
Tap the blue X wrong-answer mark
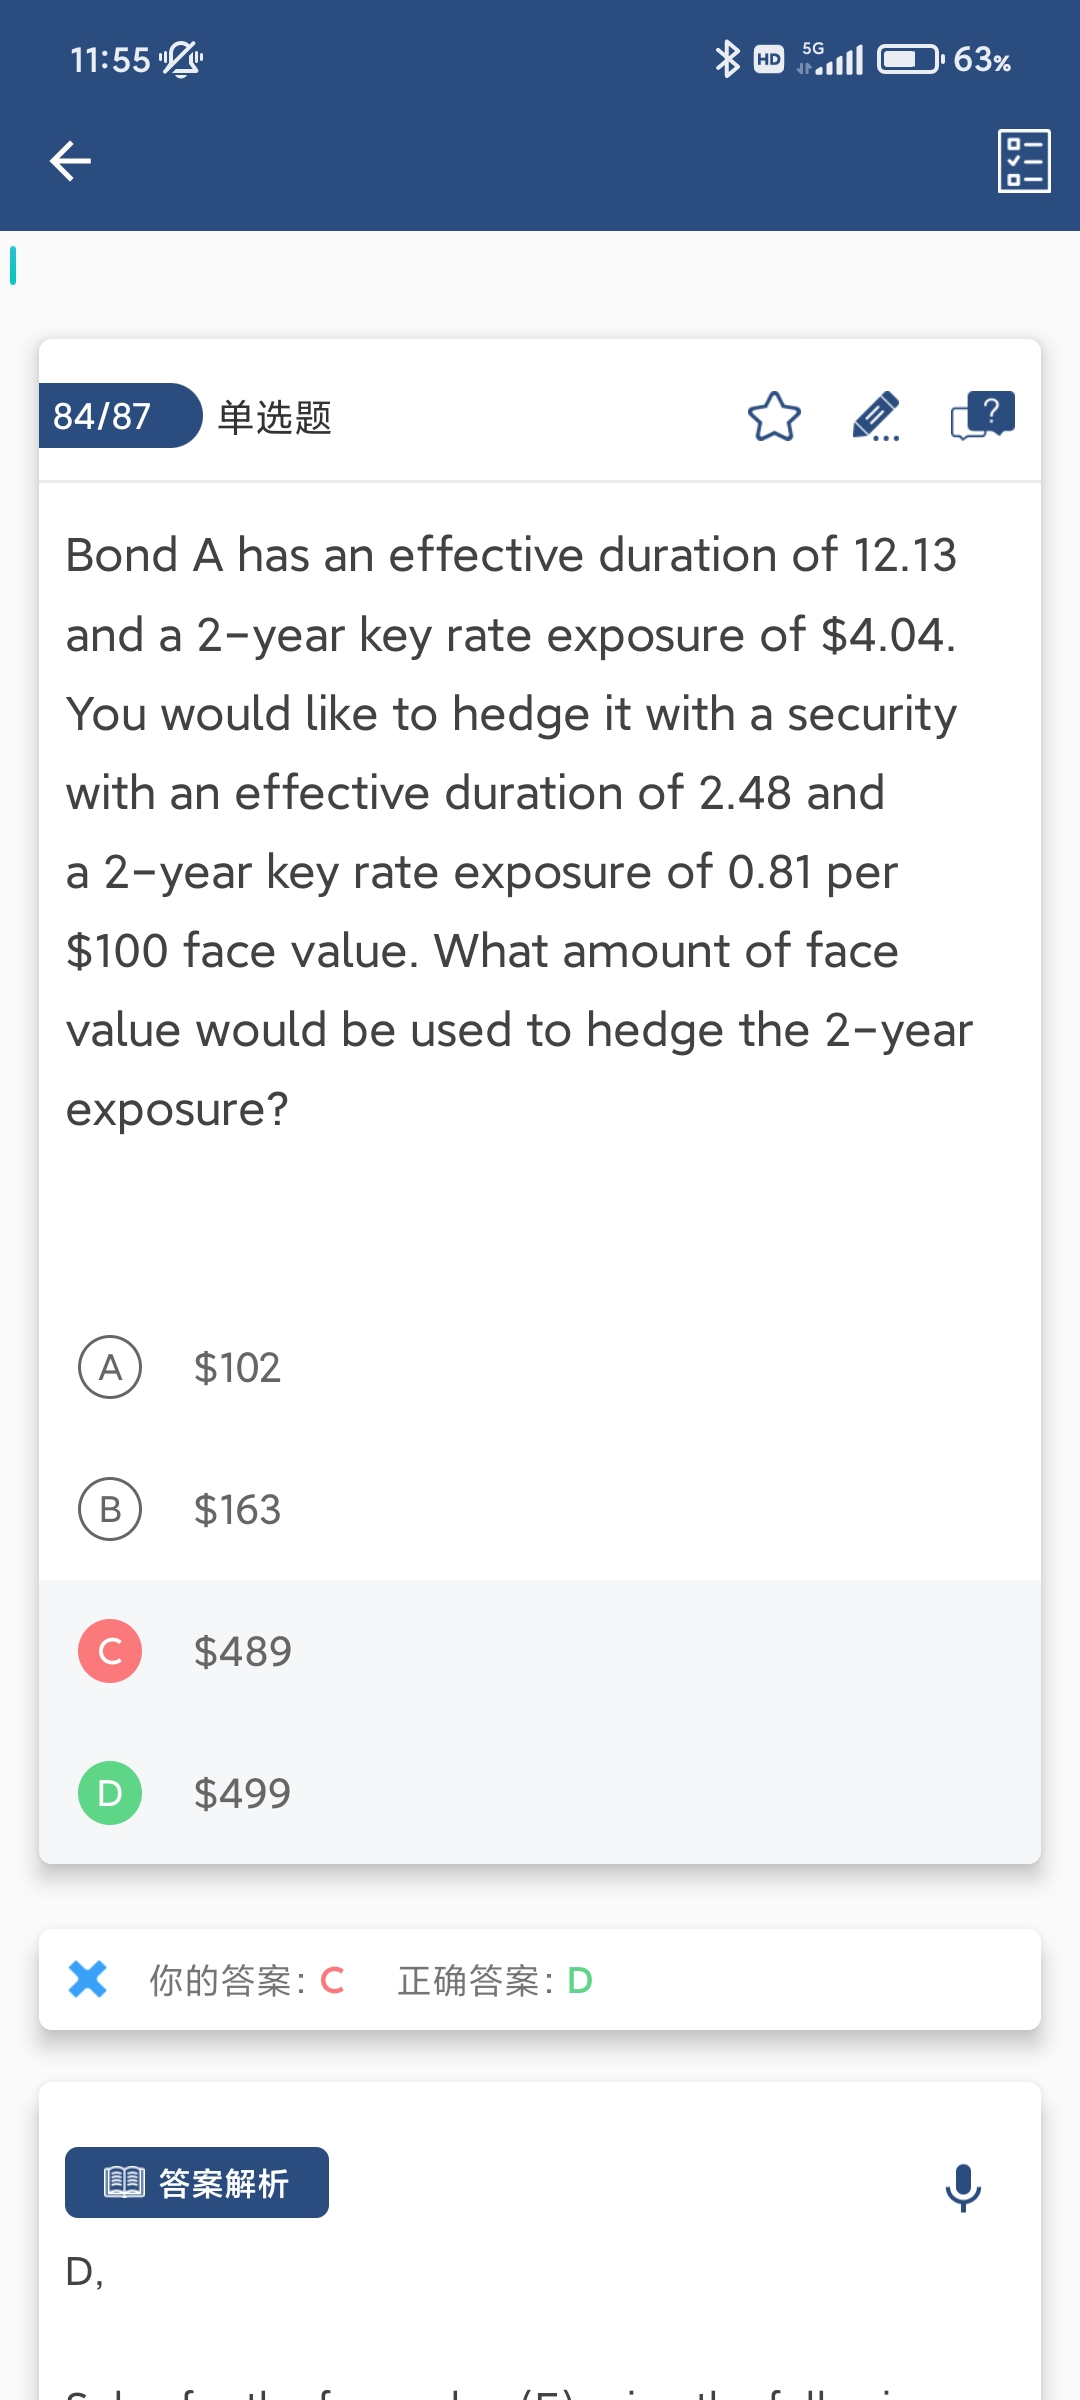point(88,1979)
